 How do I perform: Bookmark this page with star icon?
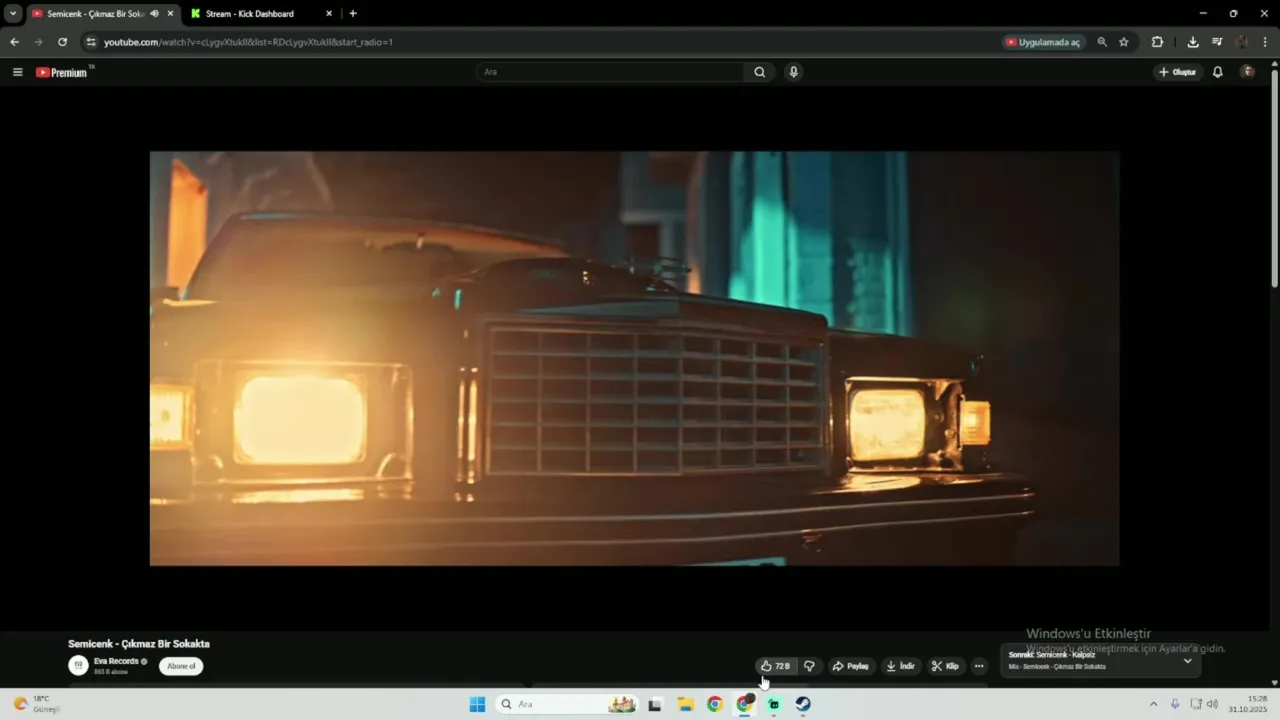coord(1124,42)
